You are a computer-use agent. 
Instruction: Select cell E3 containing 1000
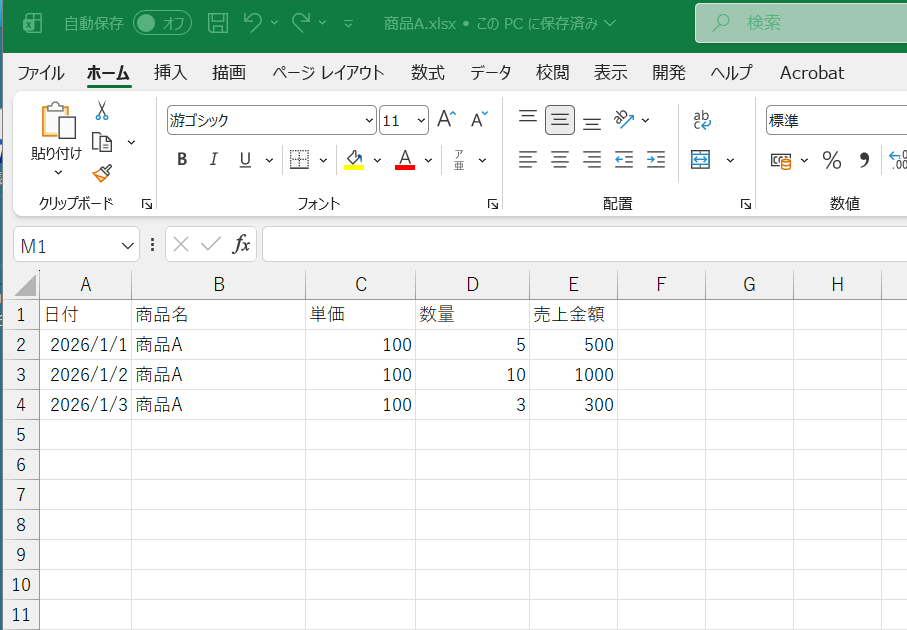tap(573, 375)
